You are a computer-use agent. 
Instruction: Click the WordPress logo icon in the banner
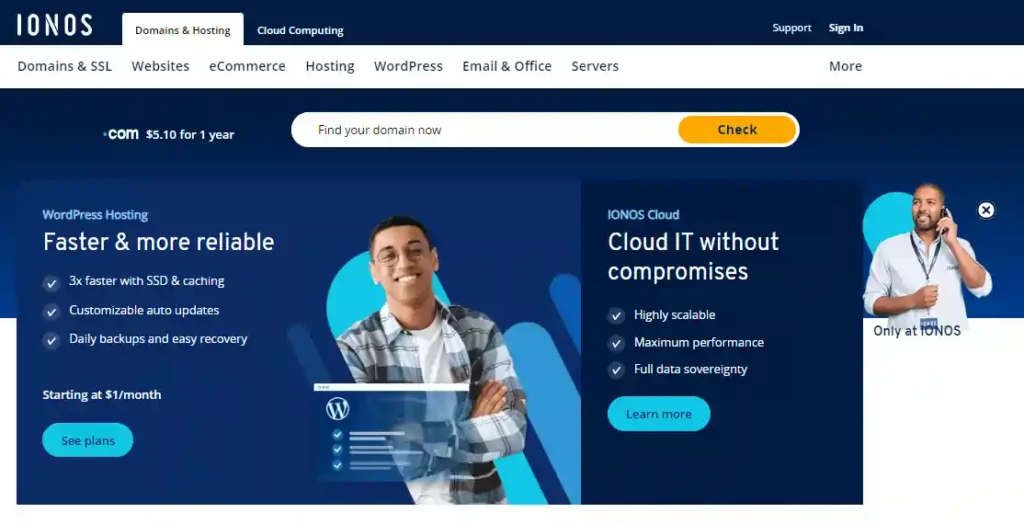(x=338, y=409)
